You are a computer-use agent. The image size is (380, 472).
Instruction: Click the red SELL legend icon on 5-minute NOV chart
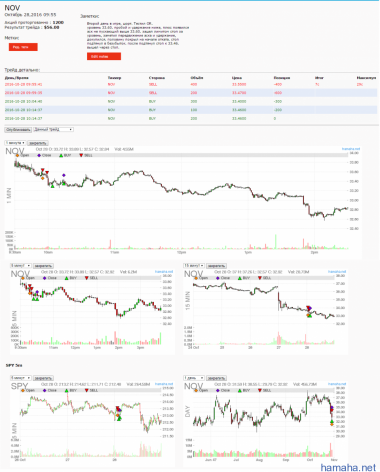tap(87, 278)
